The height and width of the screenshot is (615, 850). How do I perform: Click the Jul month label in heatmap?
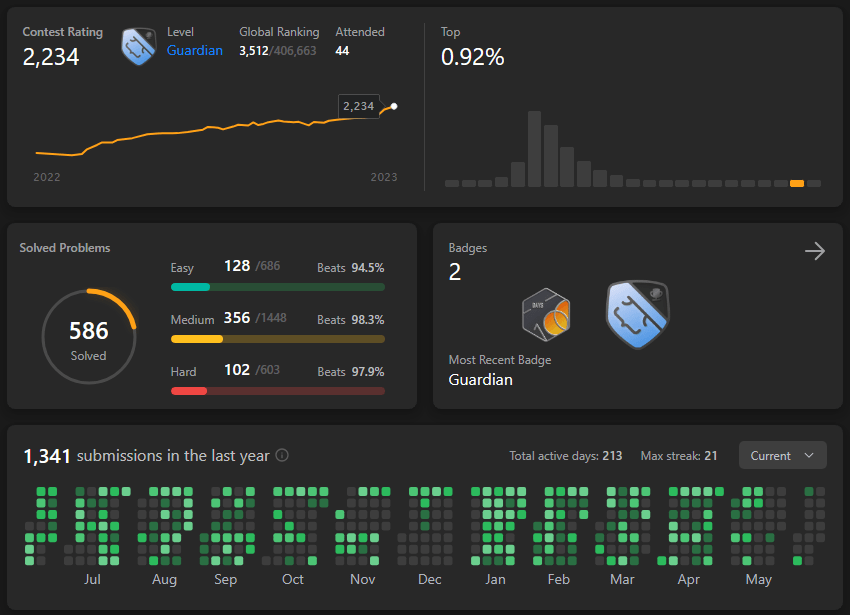point(92,579)
